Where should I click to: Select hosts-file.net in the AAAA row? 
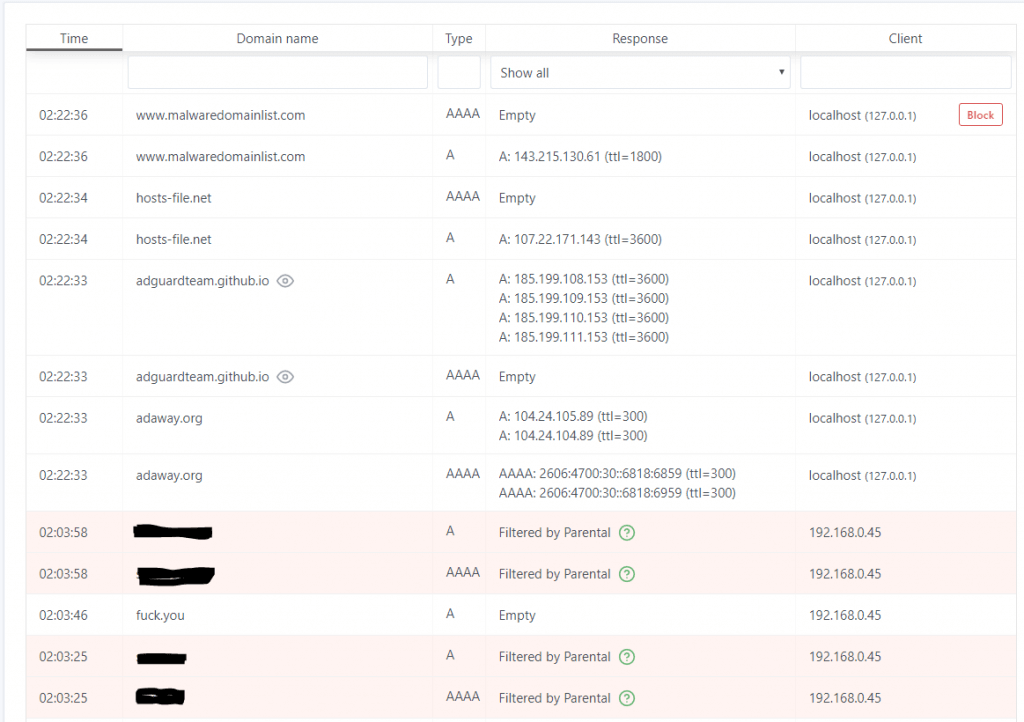point(173,198)
